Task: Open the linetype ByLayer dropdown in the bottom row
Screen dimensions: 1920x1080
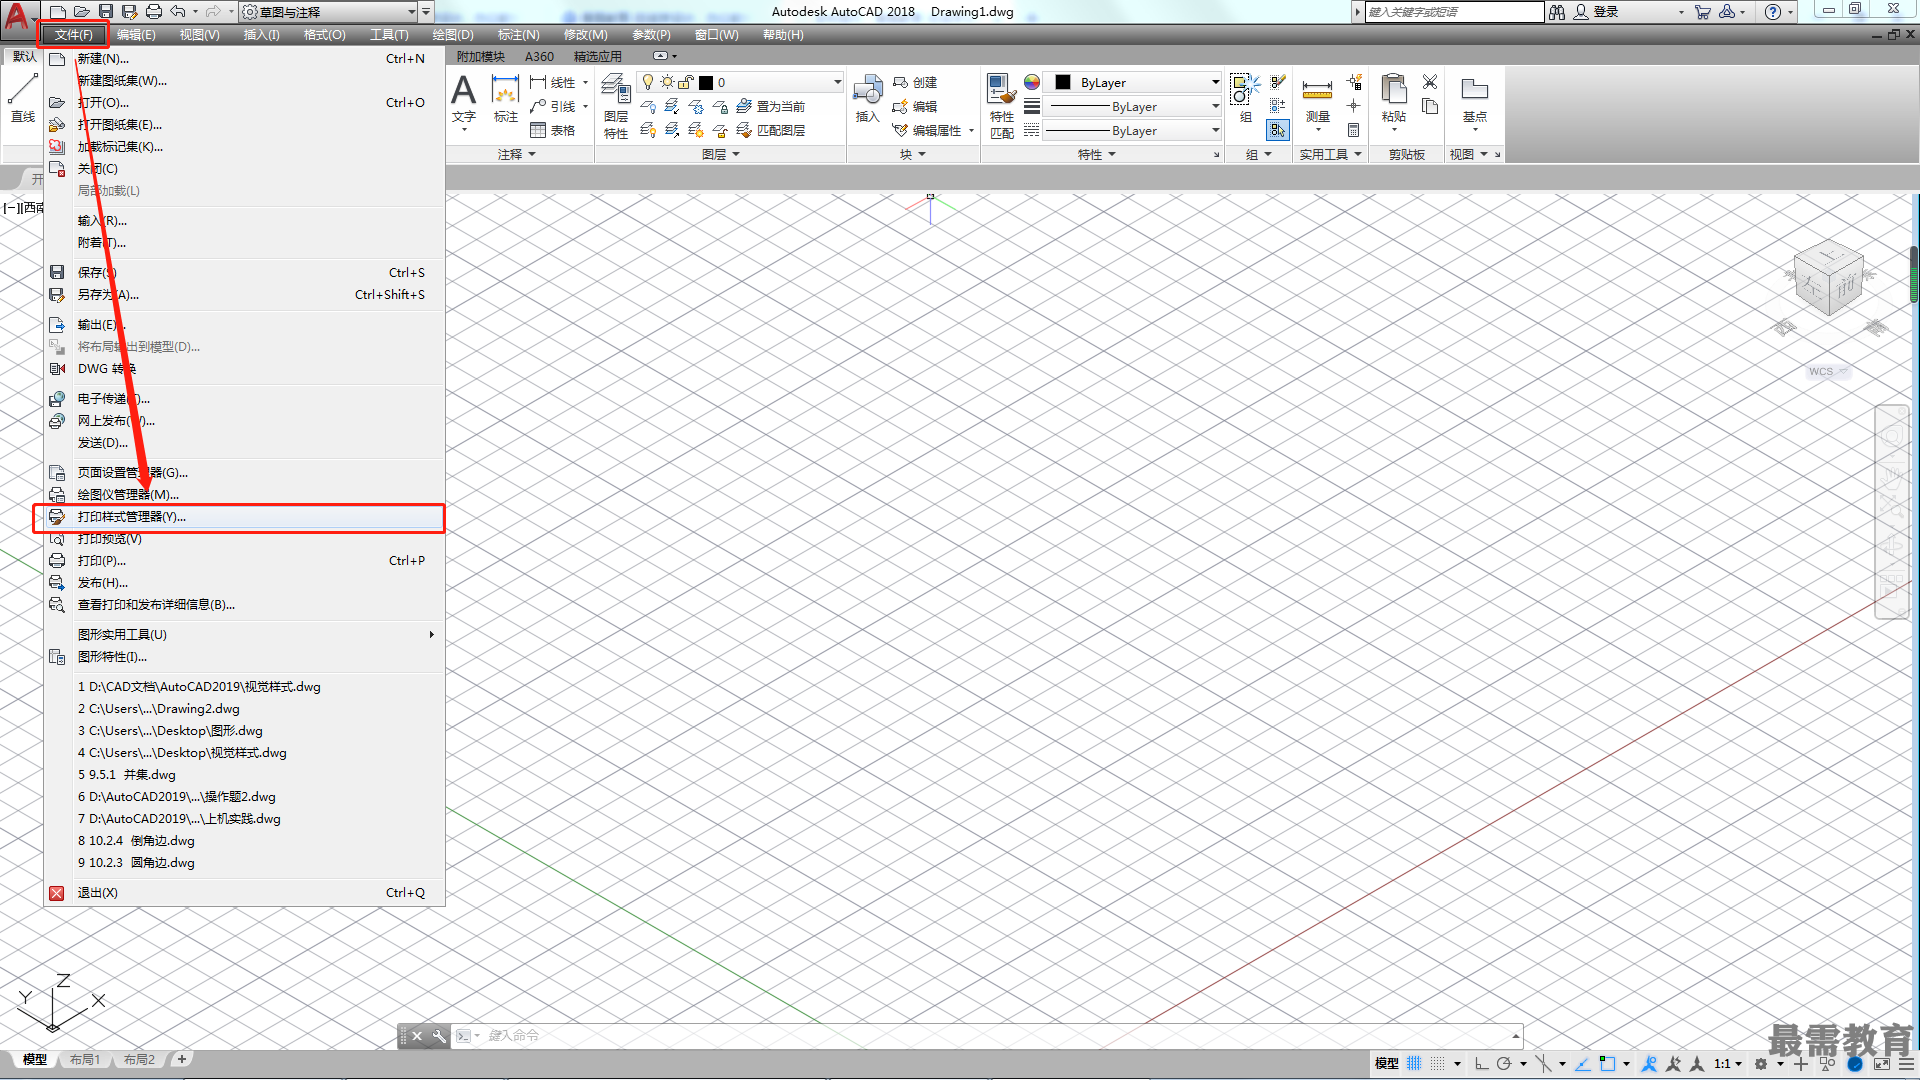Action: tap(1133, 131)
